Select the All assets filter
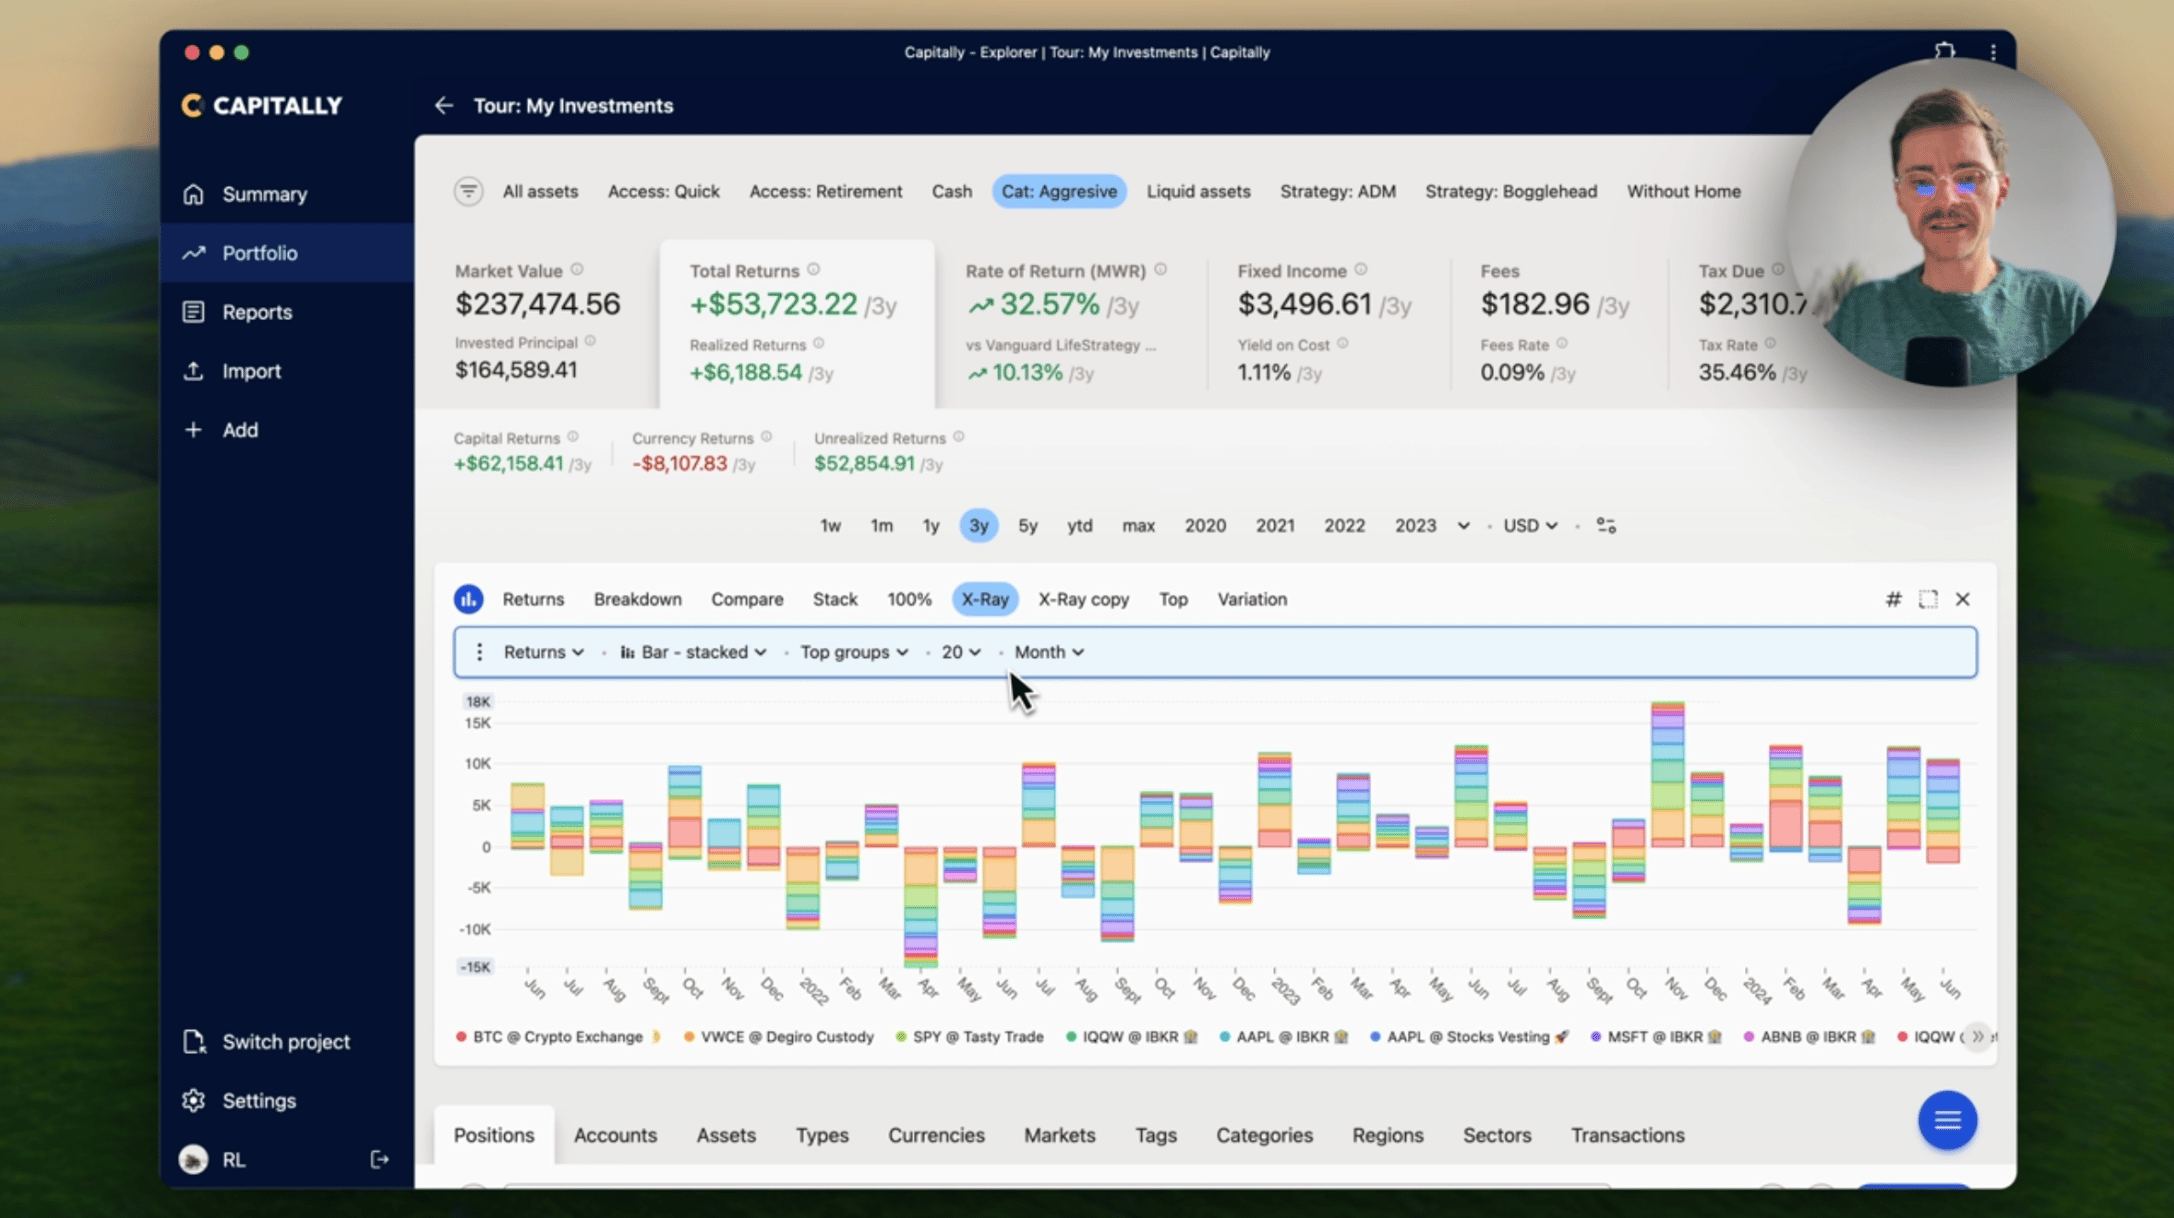 click(x=540, y=191)
